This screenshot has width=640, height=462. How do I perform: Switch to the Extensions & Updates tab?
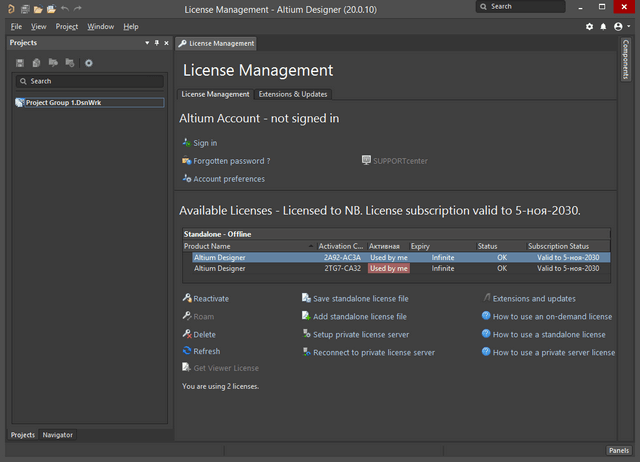click(292, 94)
